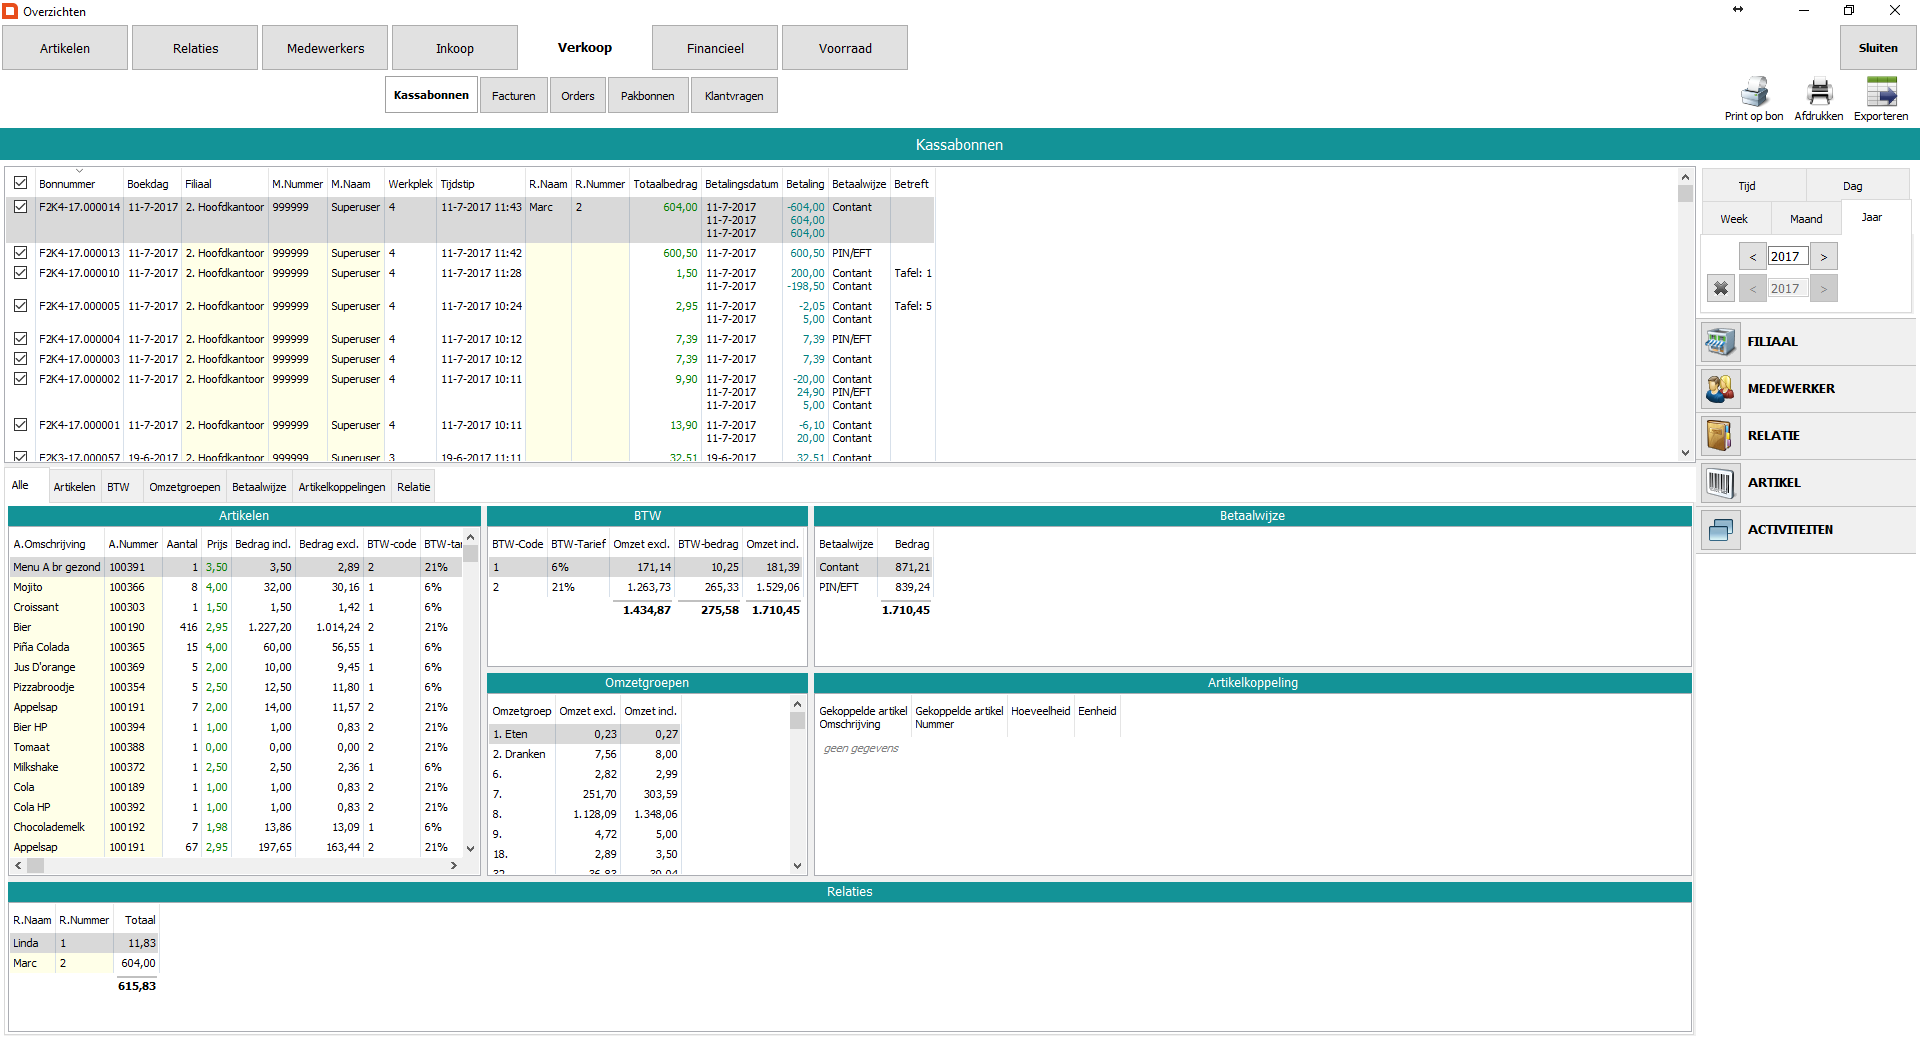
Task: Open the Relaties main tab
Action: point(195,48)
